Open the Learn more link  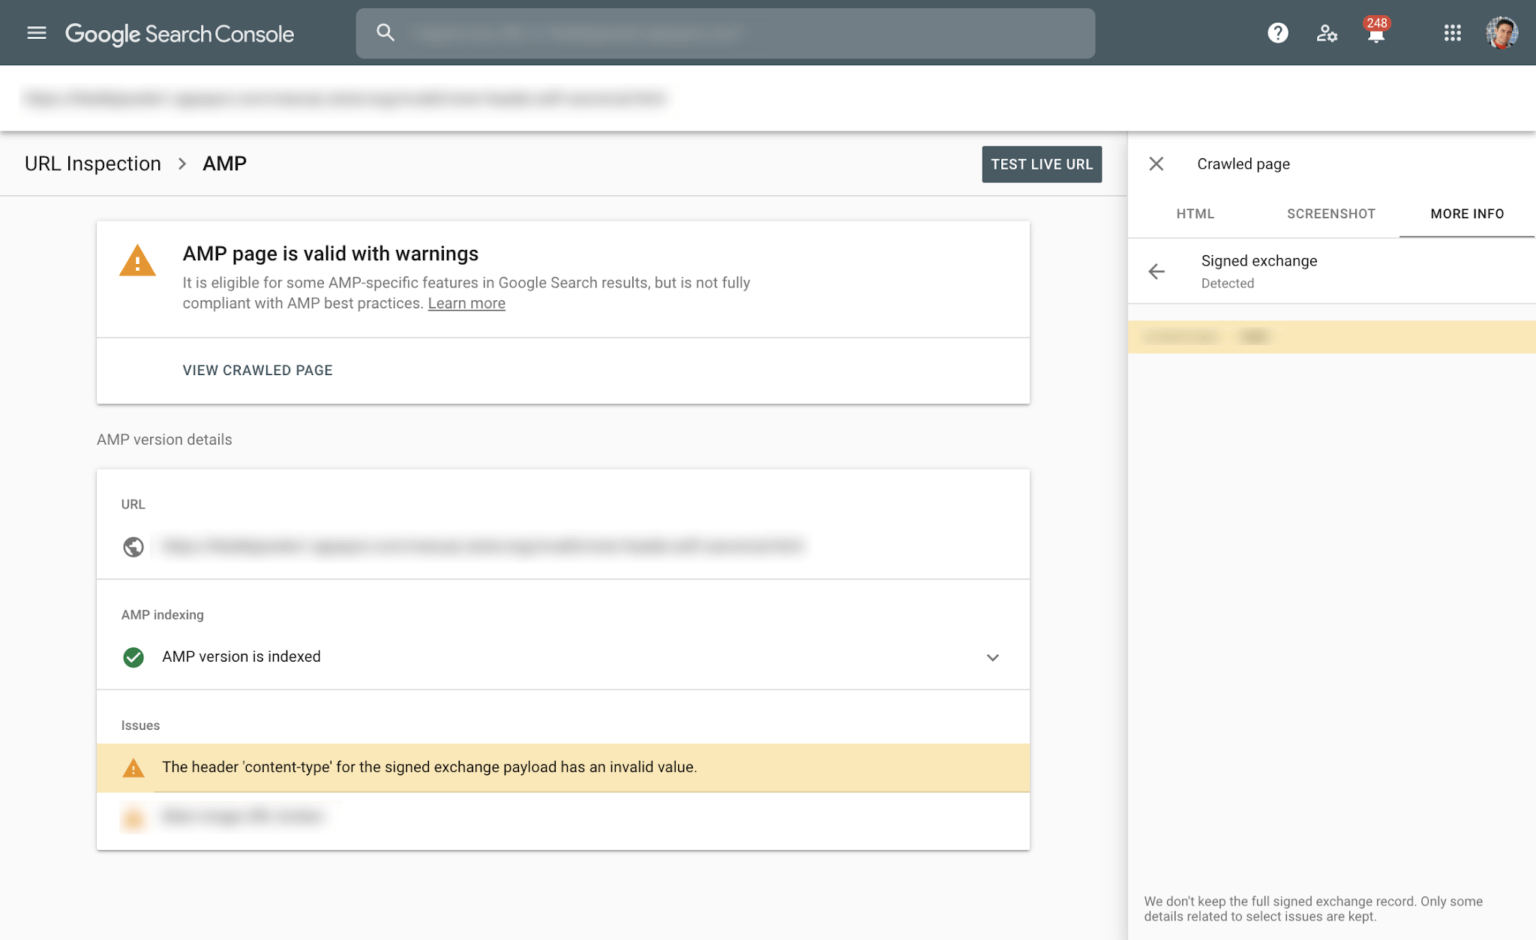click(466, 304)
